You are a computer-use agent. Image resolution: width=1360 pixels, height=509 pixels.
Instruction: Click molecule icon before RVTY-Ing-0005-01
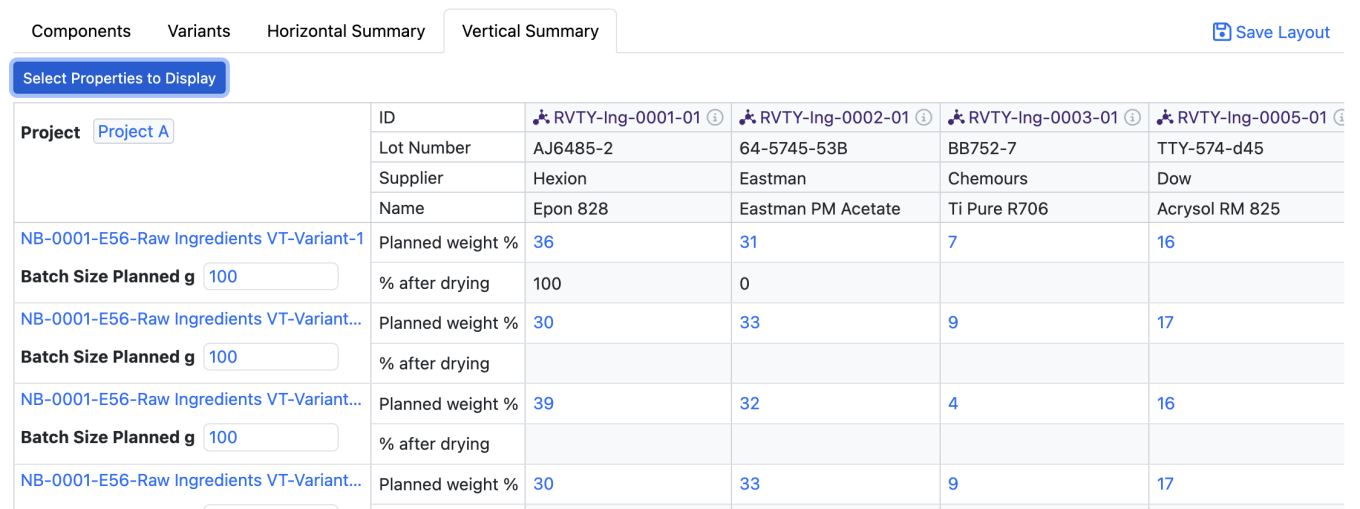point(1165,118)
